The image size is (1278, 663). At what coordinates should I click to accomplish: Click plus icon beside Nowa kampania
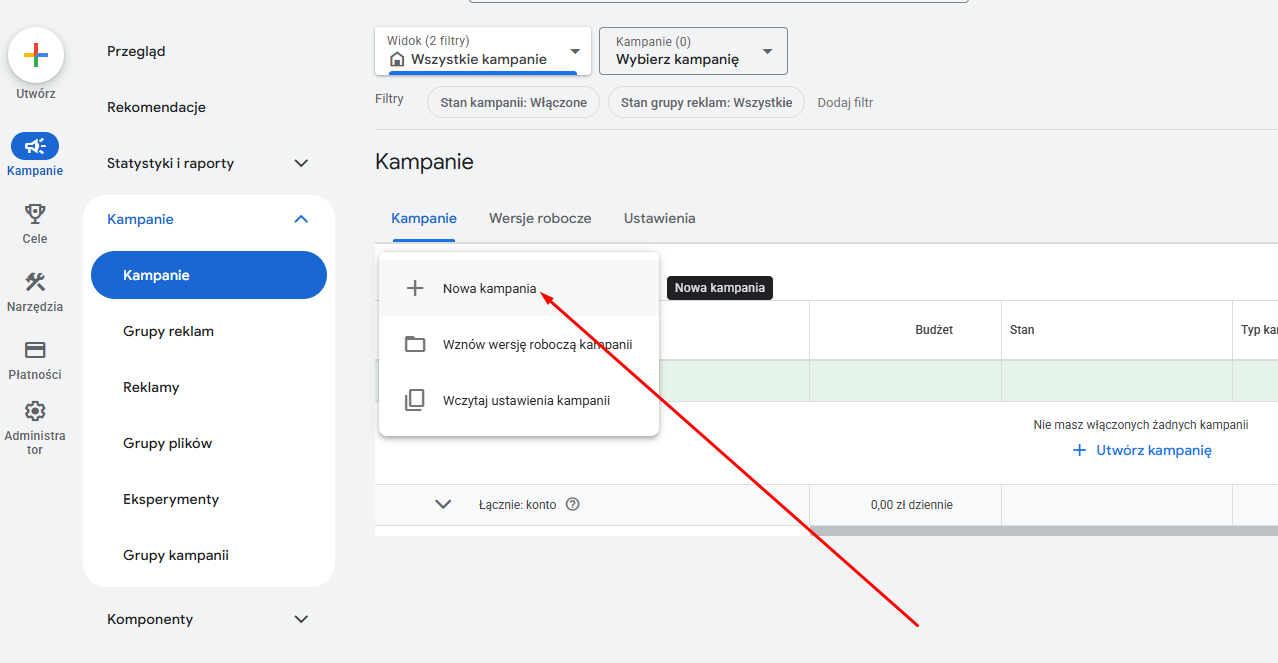coord(415,289)
